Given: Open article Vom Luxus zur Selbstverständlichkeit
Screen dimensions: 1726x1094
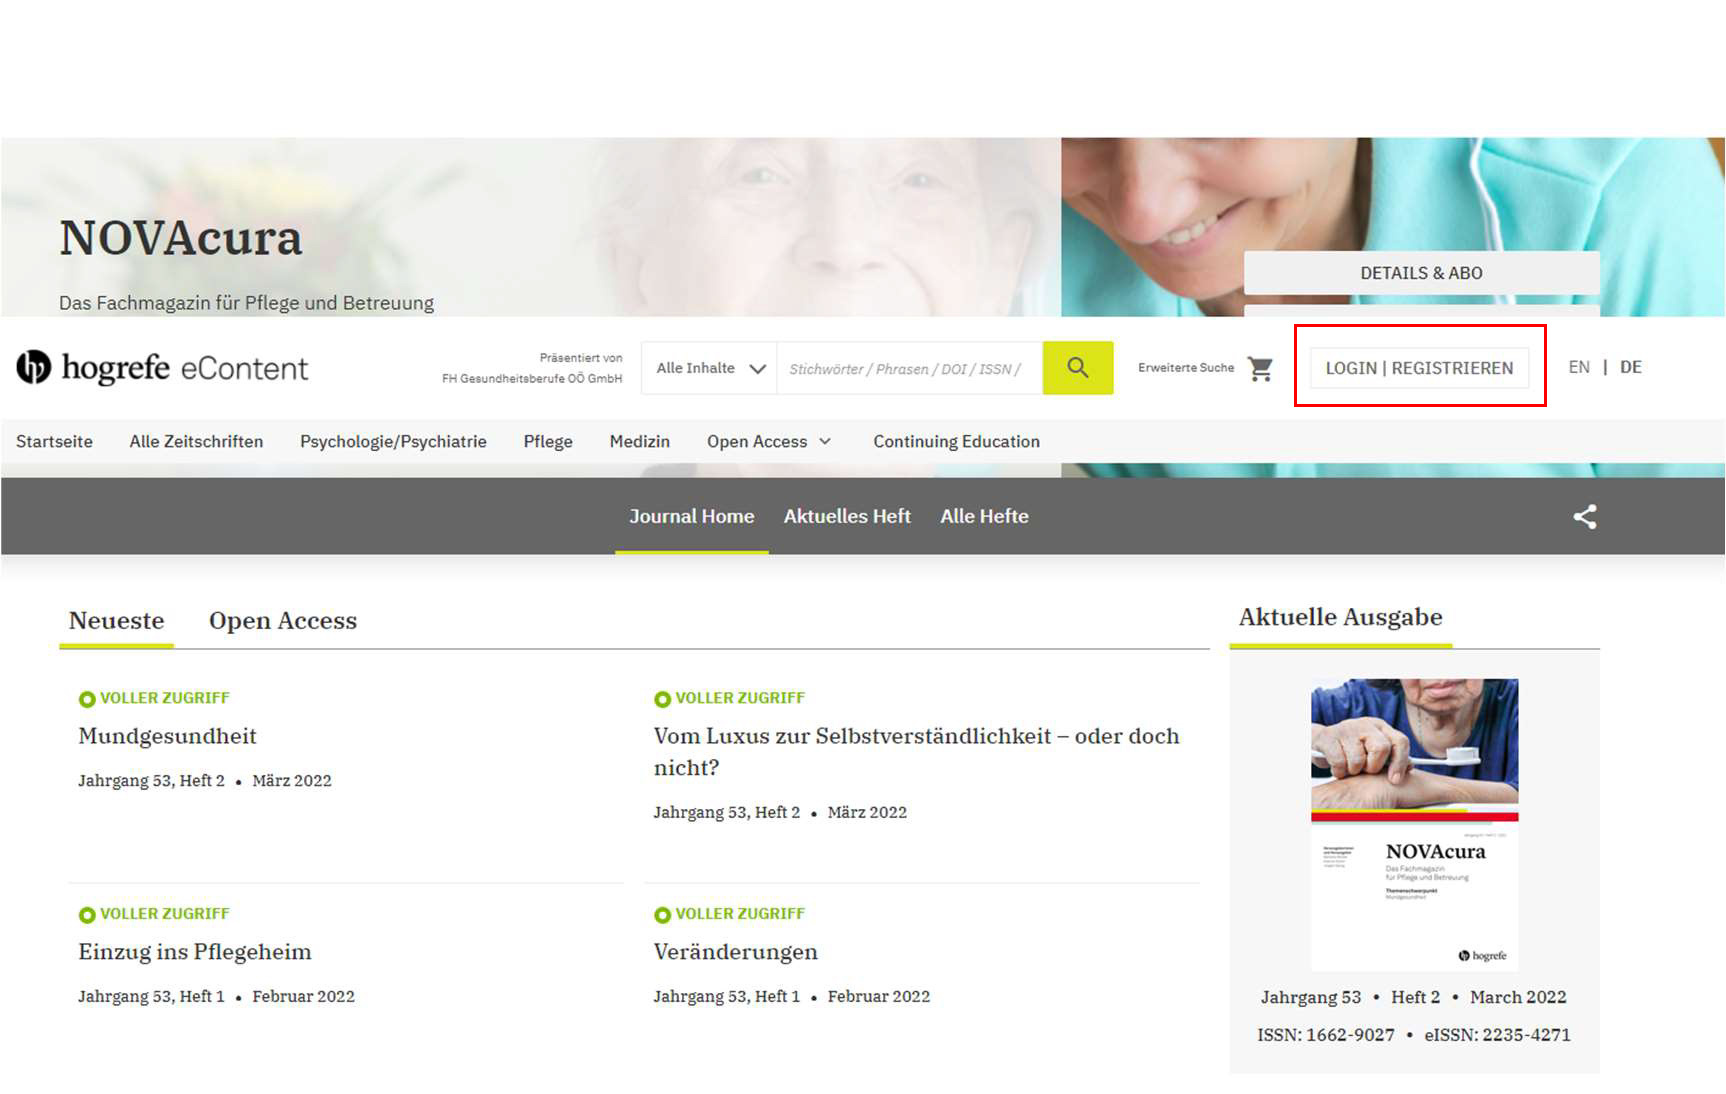Looking at the screenshot, I should 916,751.
